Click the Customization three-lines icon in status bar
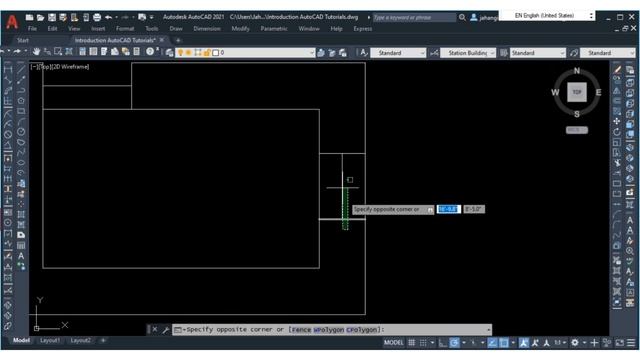Screen dimensions: 640x360 pos(631,343)
